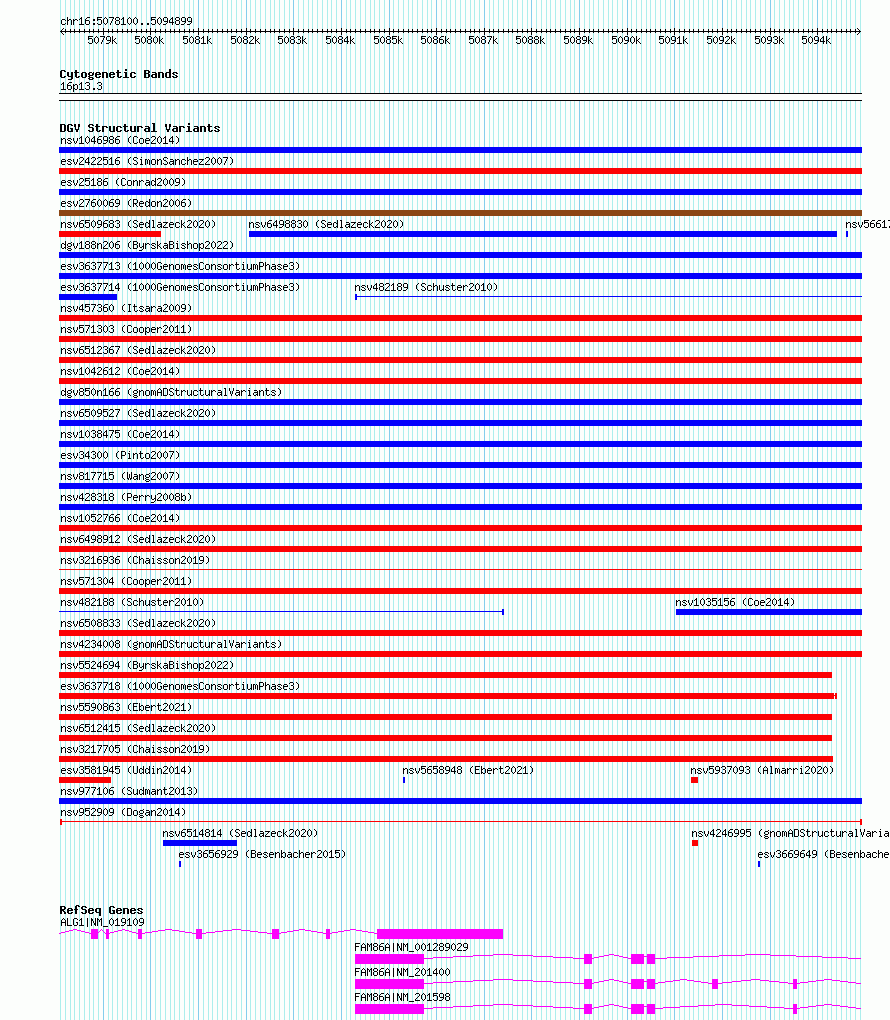890x1020 pixels.
Task: Click the red square under nsv4246995
Action: 695,843
